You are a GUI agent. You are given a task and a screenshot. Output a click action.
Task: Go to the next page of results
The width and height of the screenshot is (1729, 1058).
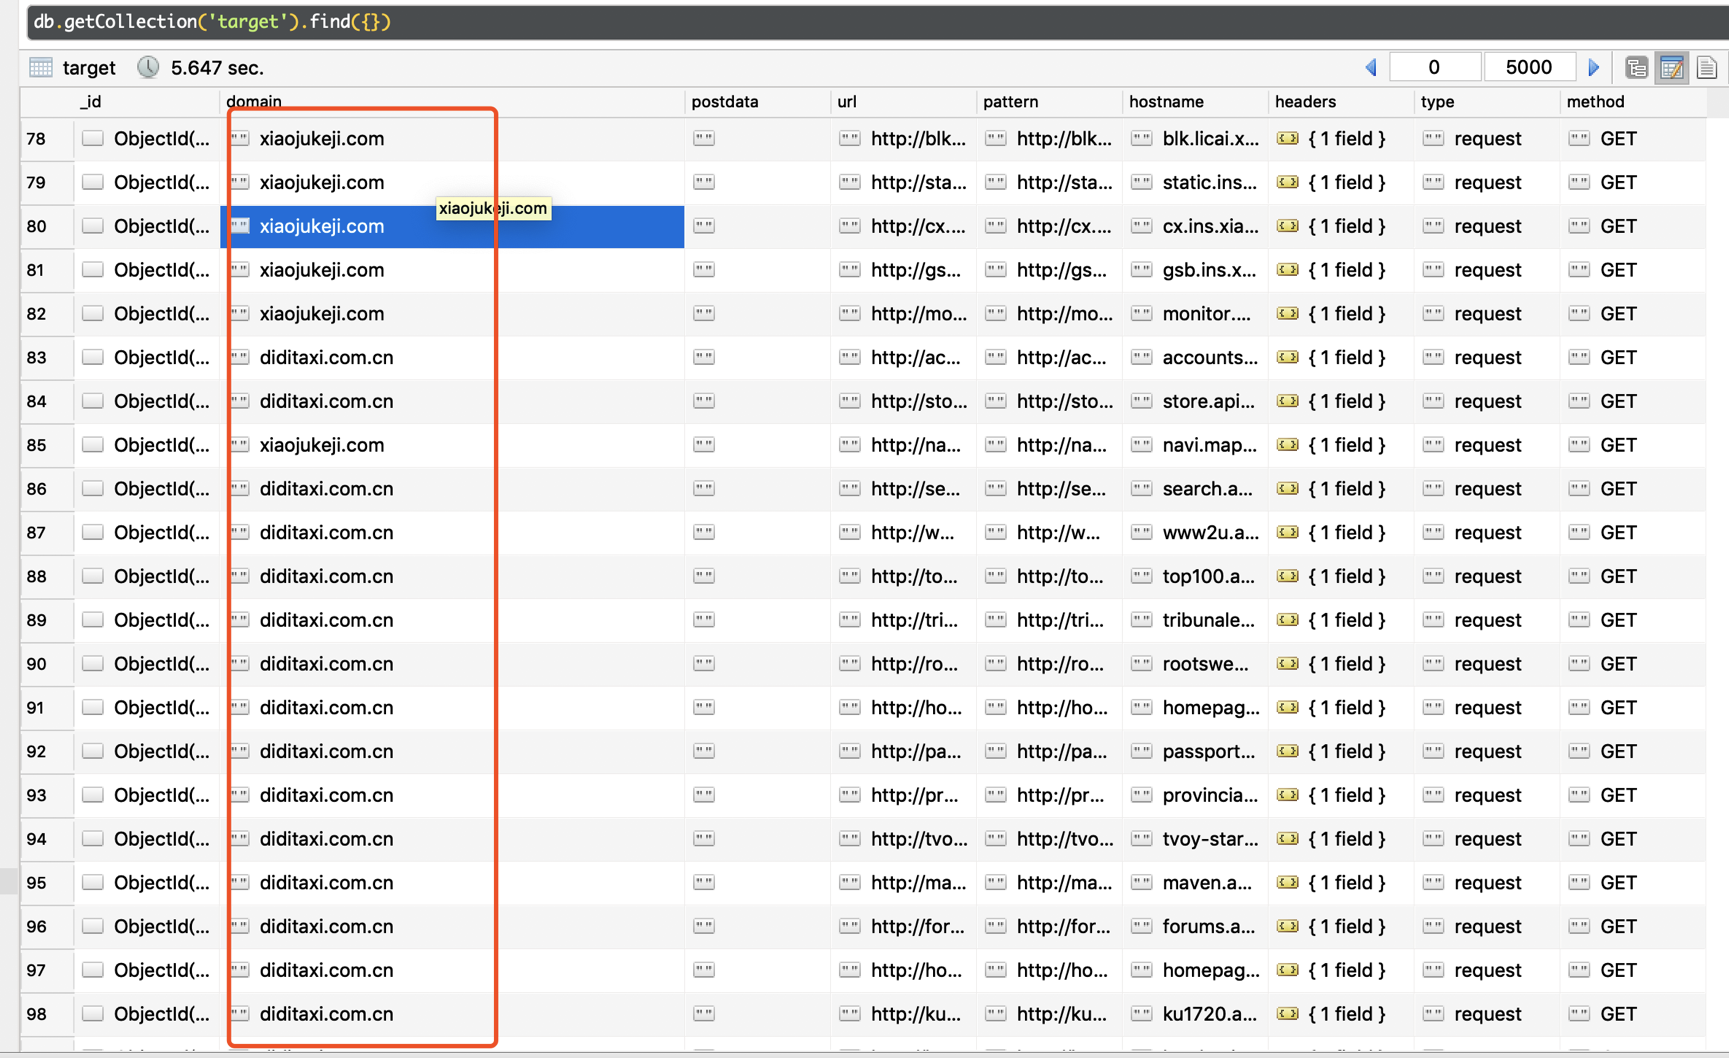click(1593, 67)
